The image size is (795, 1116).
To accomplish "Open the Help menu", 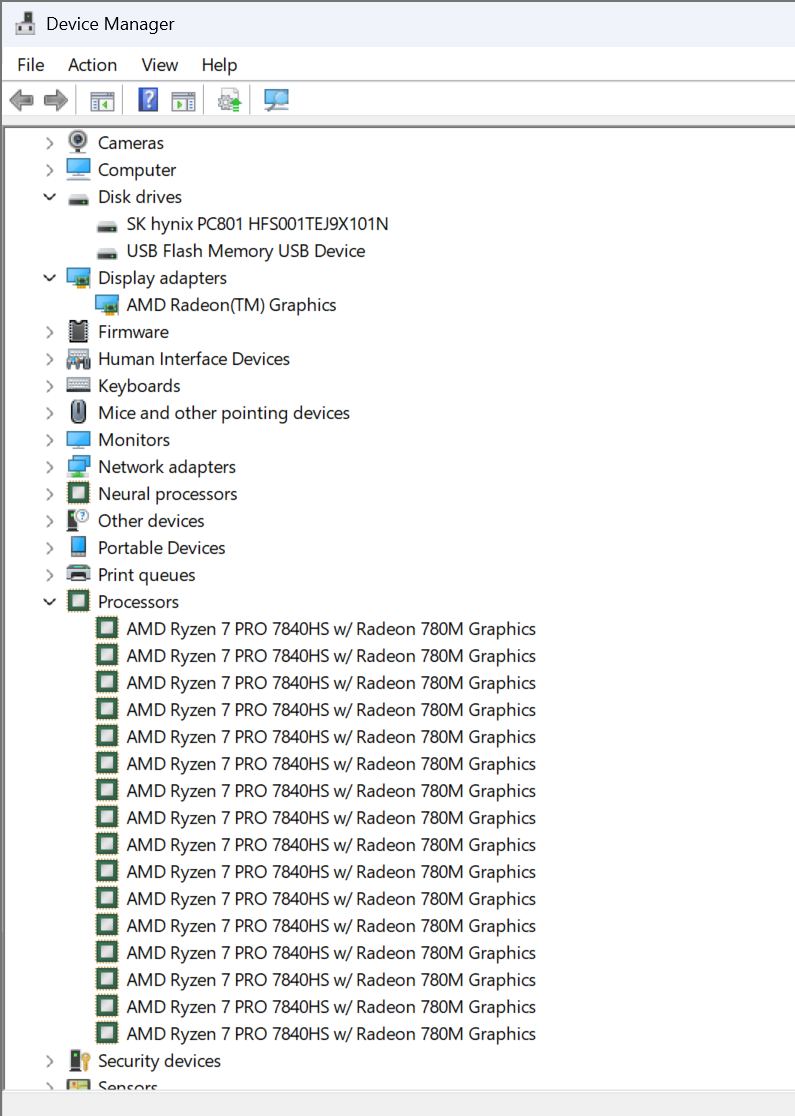I will (219, 65).
